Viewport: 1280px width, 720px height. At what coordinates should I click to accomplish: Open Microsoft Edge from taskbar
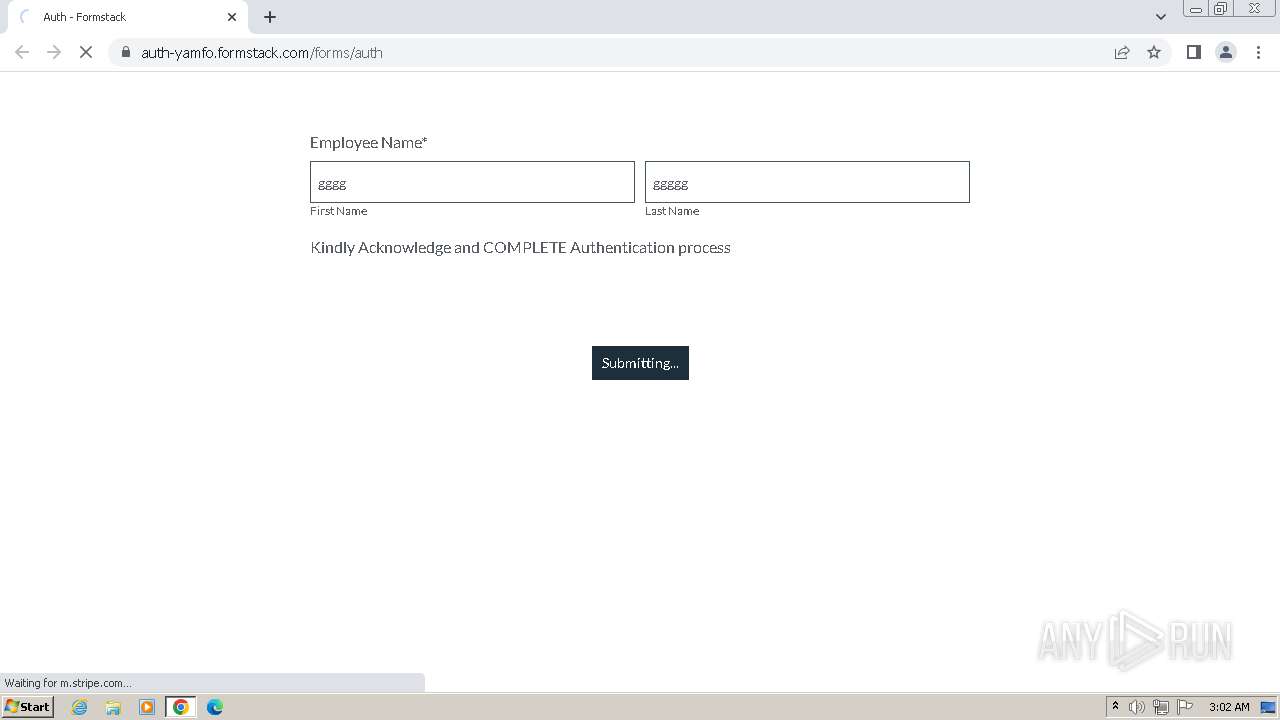tap(215, 707)
